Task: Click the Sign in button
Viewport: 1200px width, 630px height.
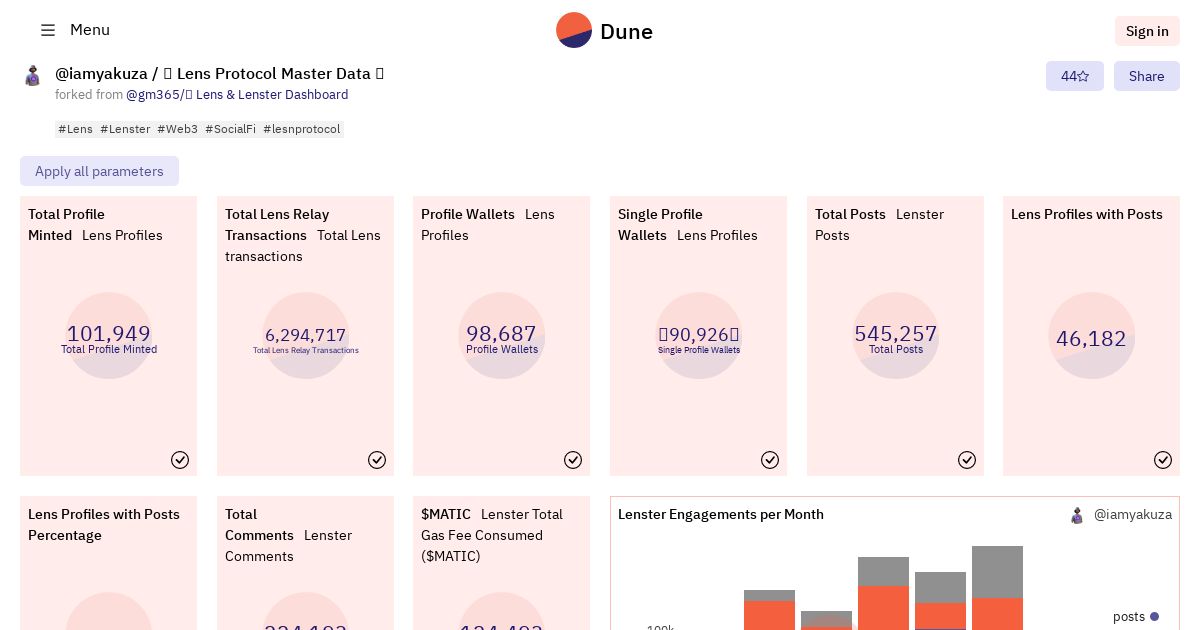Action: click(1147, 31)
